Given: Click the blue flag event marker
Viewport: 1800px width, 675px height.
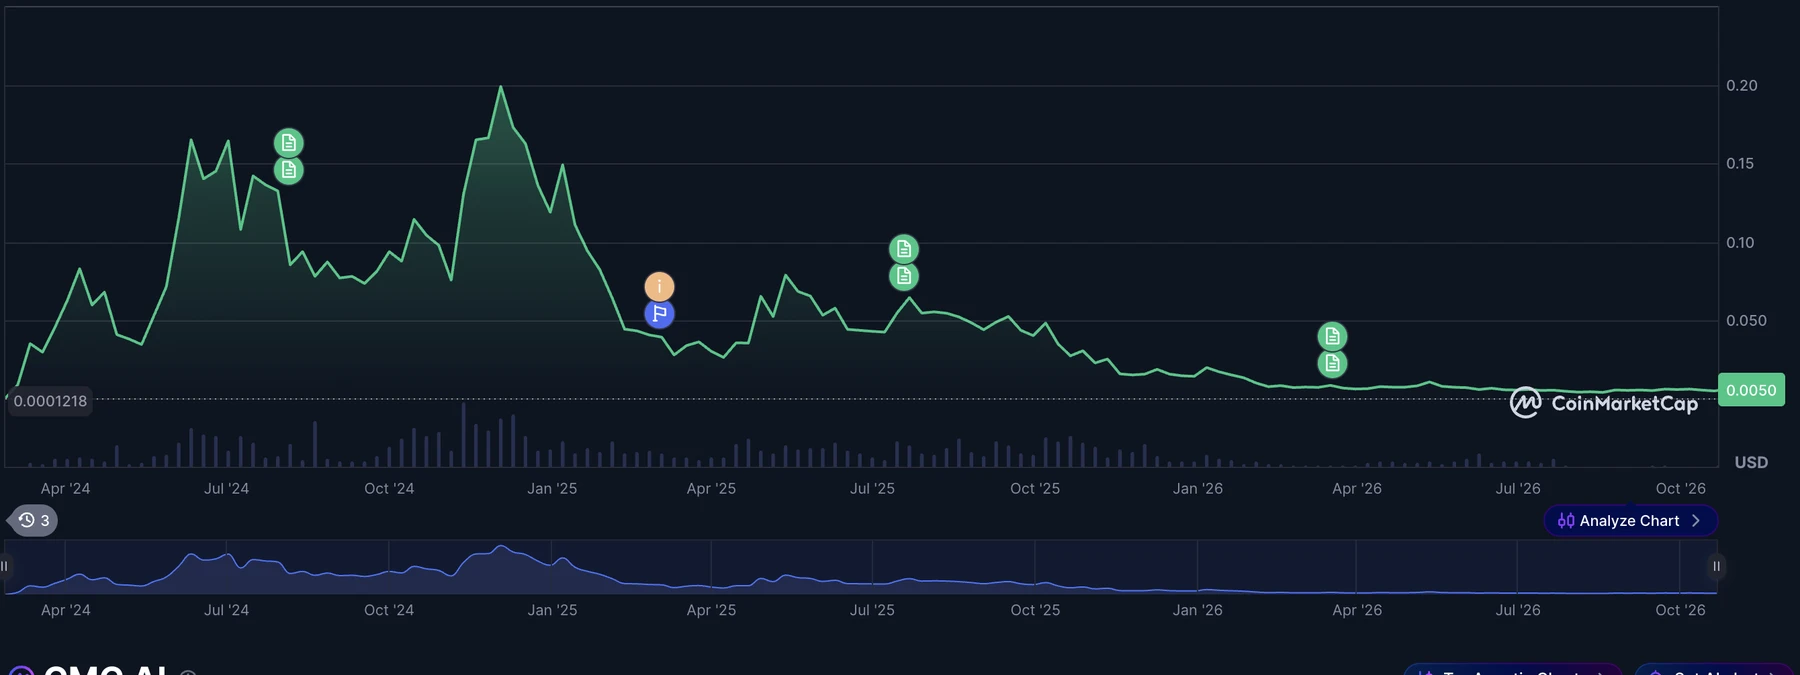Looking at the screenshot, I should coord(659,314).
